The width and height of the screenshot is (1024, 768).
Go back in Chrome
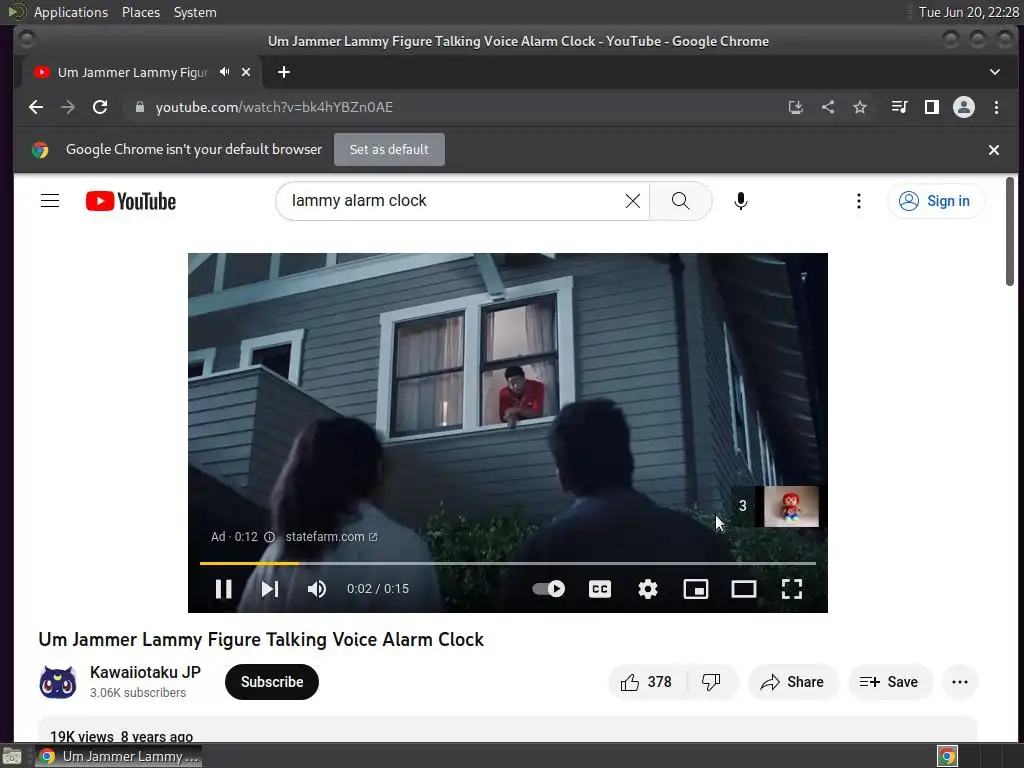pos(36,107)
